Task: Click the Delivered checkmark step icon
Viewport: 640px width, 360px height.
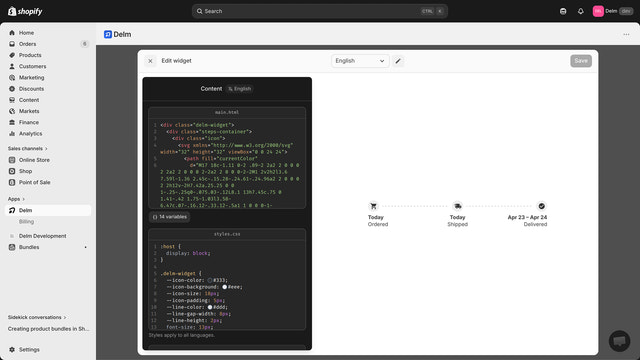Action: [542, 206]
